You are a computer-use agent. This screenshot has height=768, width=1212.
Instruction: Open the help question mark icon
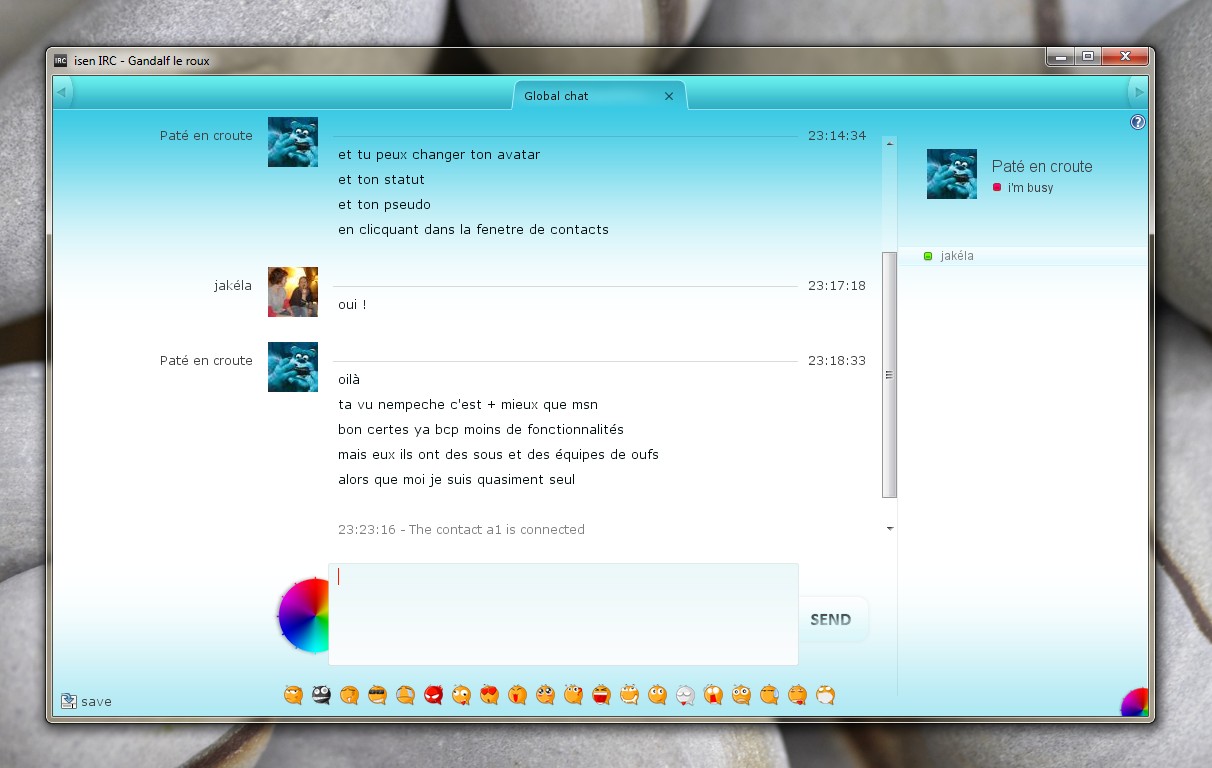point(1137,122)
